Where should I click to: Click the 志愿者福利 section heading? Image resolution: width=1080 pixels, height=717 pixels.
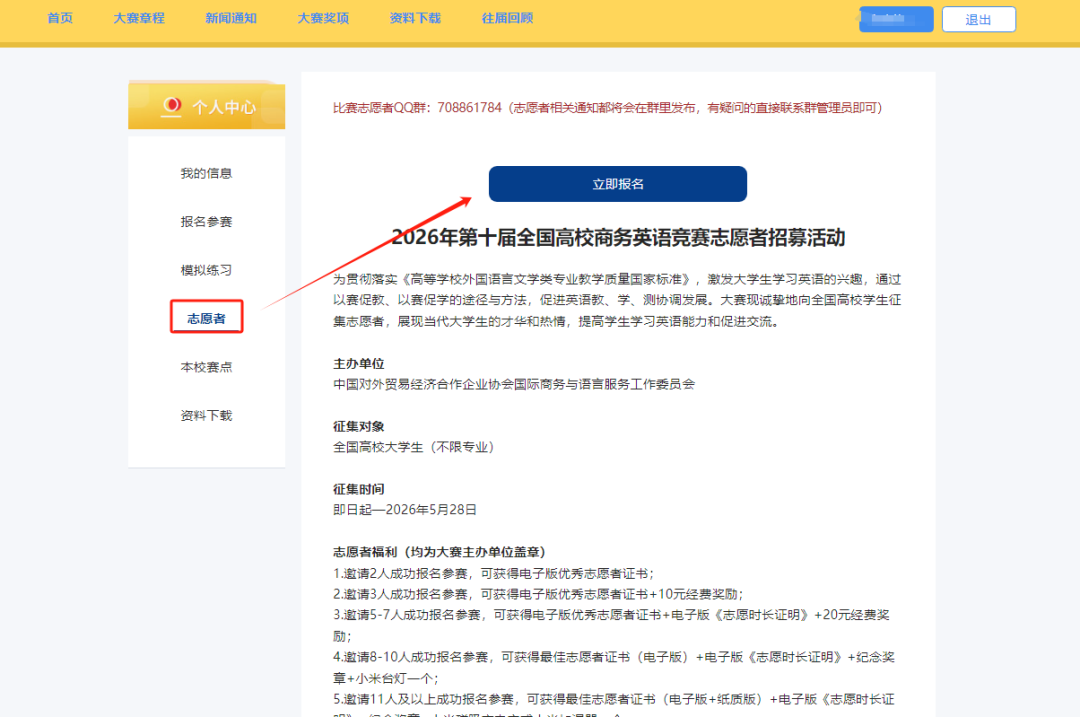click(x=438, y=551)
